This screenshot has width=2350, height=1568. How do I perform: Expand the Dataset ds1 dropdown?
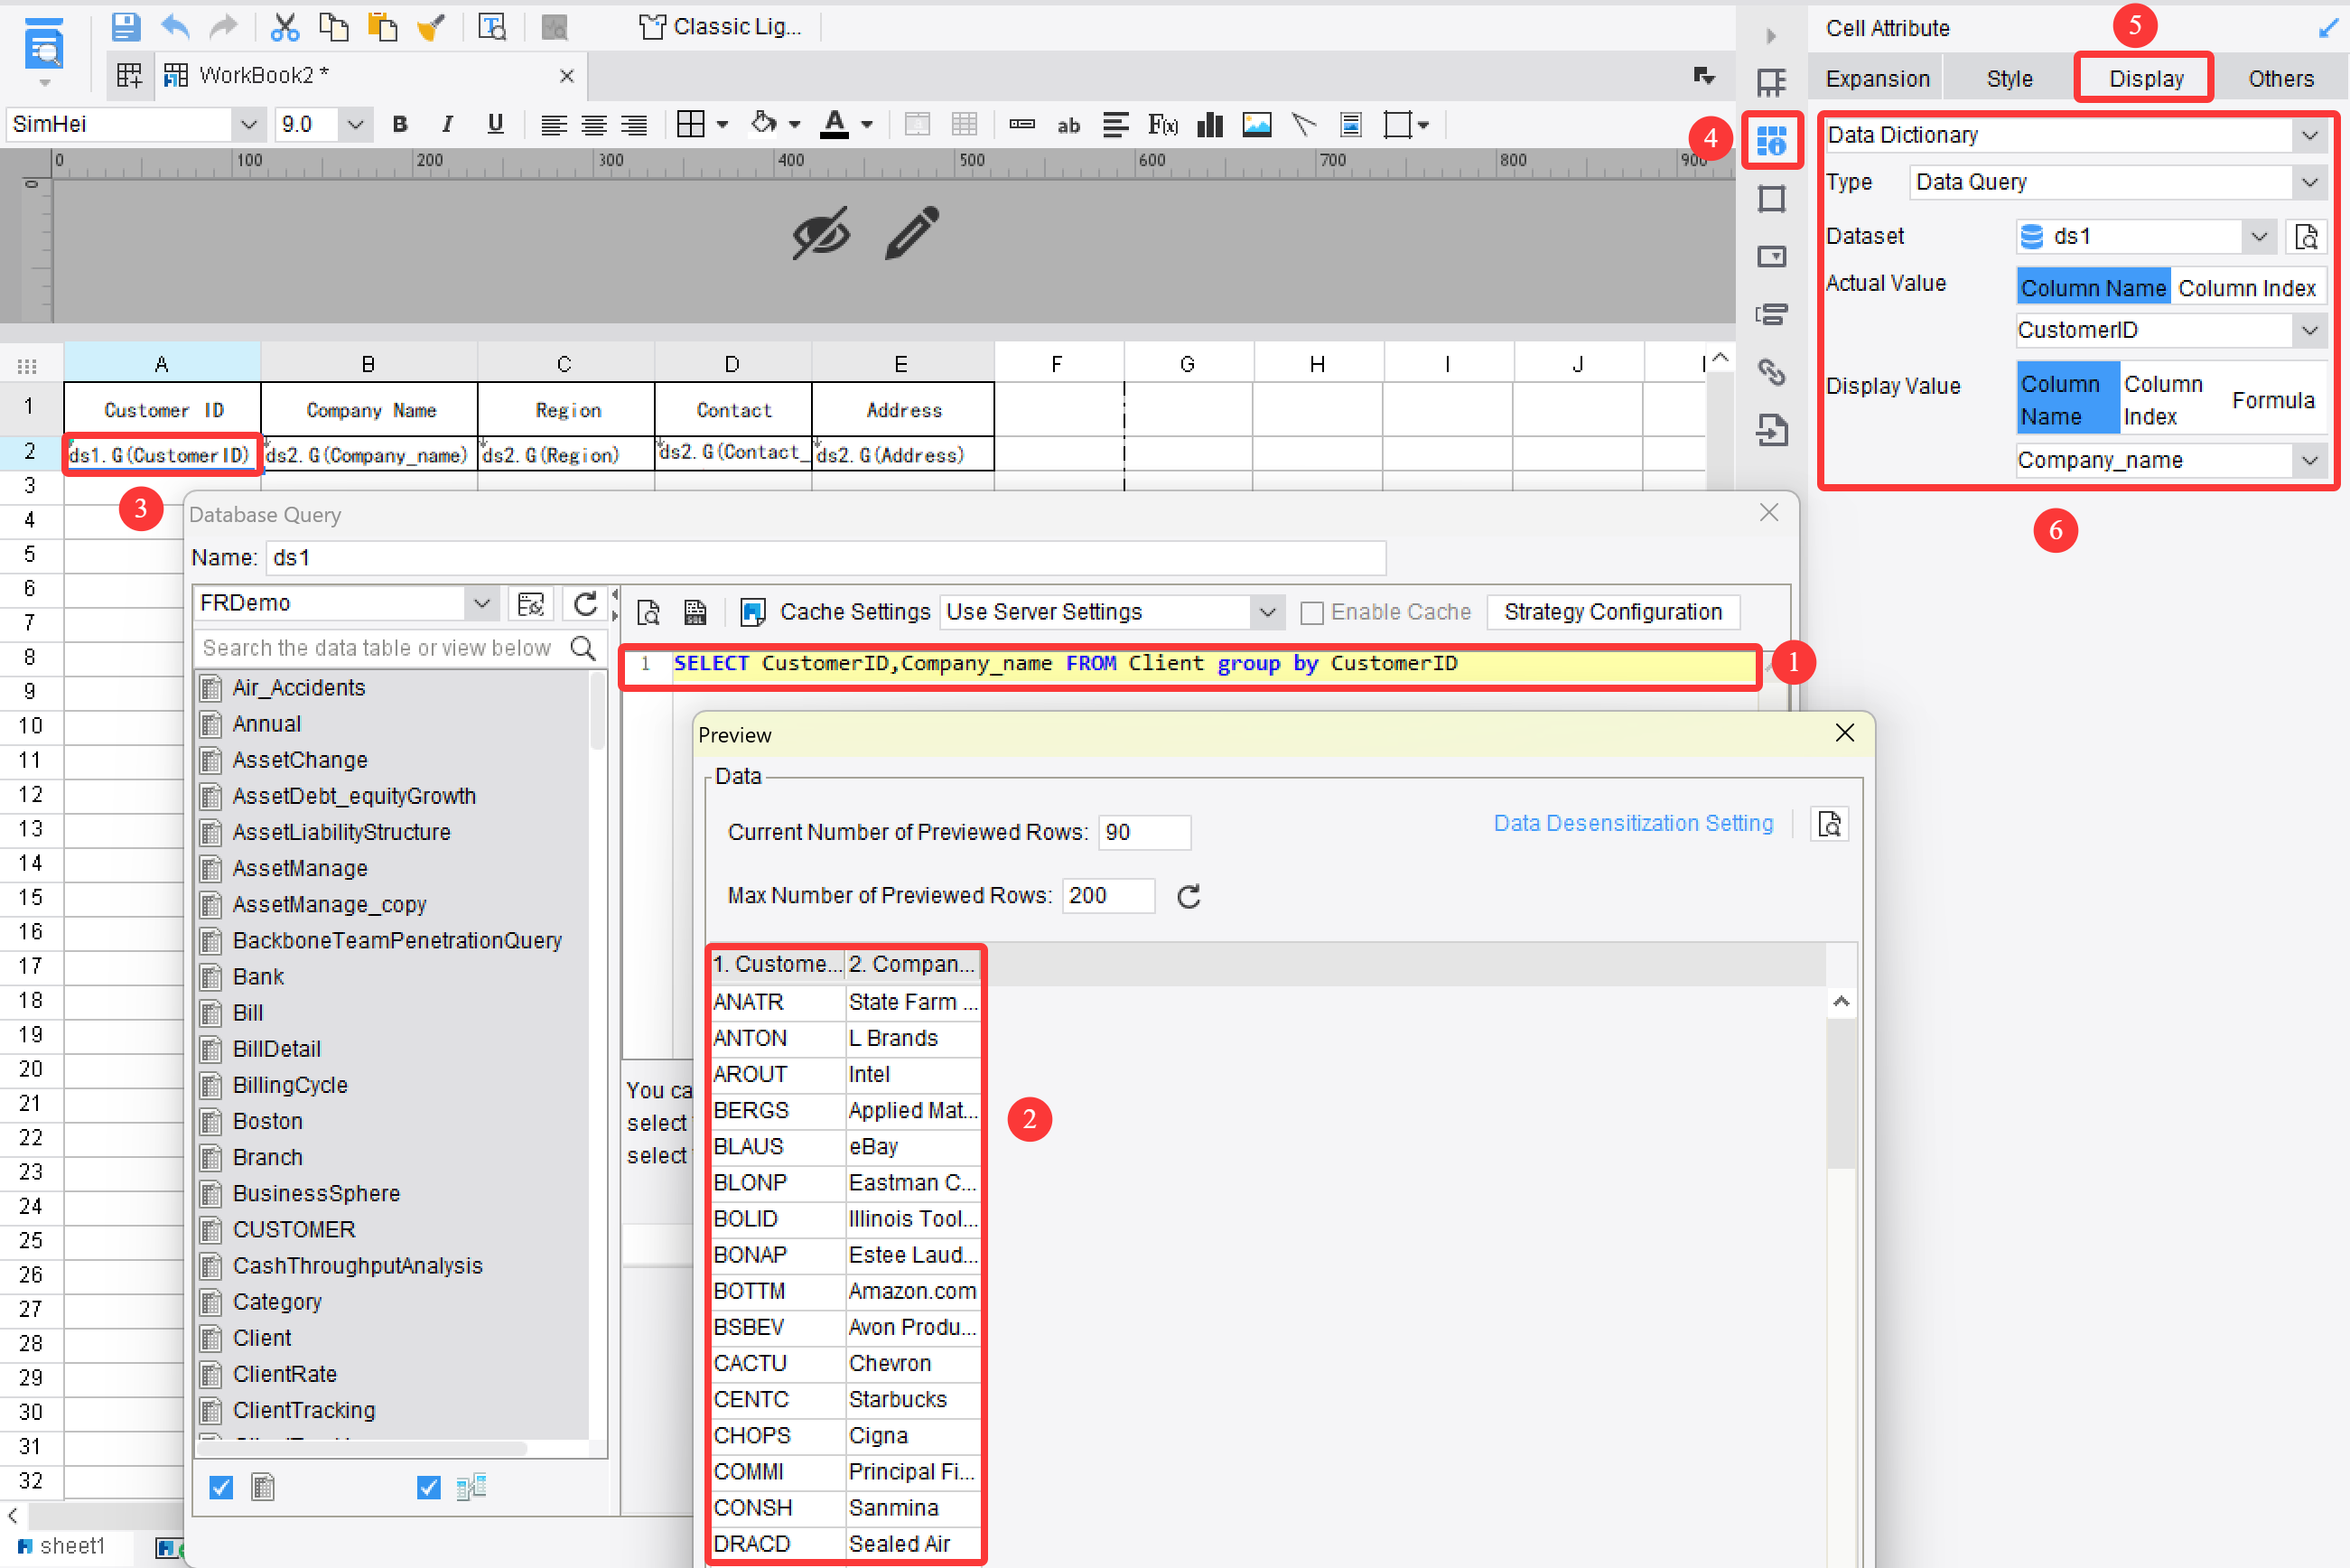click(2259, 236)
